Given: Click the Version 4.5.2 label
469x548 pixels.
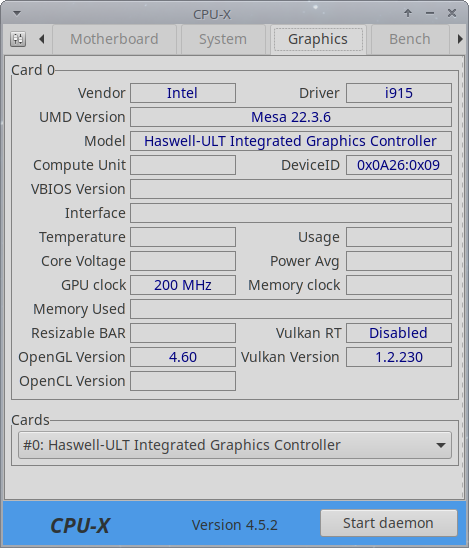Looking at the screenshot, I should coord(234,525).
